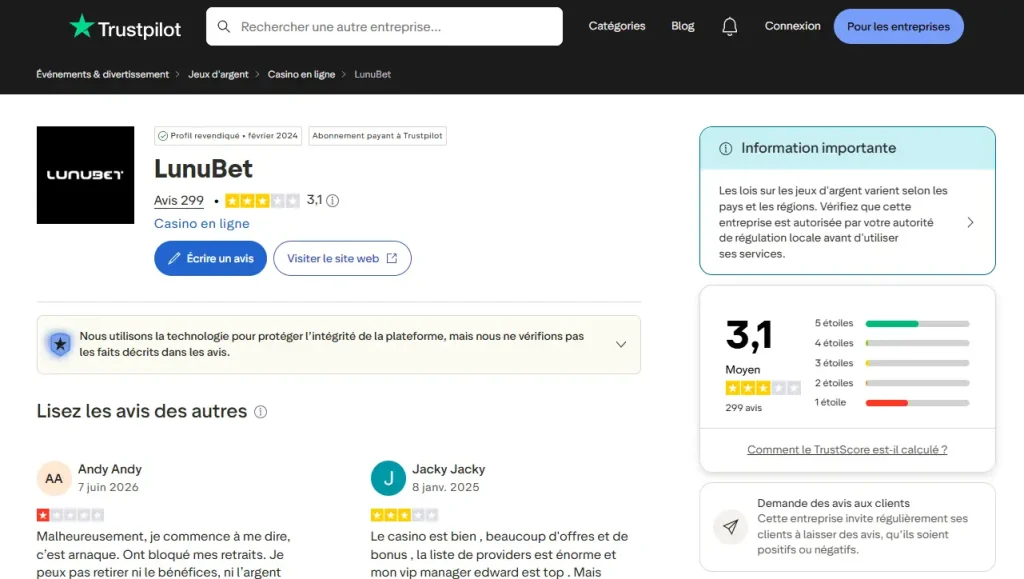1024x579 pixels.
Task: Click the one-star rating on Andy Andy's review
Action: click(70, 515)
